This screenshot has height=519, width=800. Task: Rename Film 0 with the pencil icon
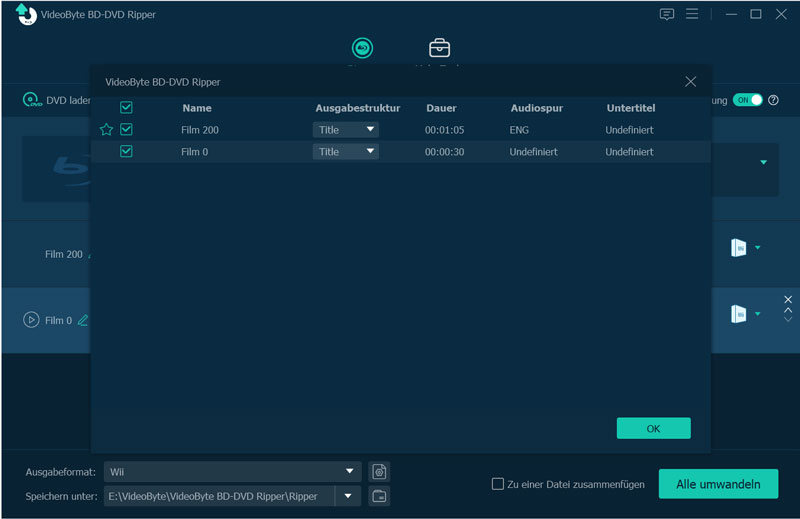[83, 320]
